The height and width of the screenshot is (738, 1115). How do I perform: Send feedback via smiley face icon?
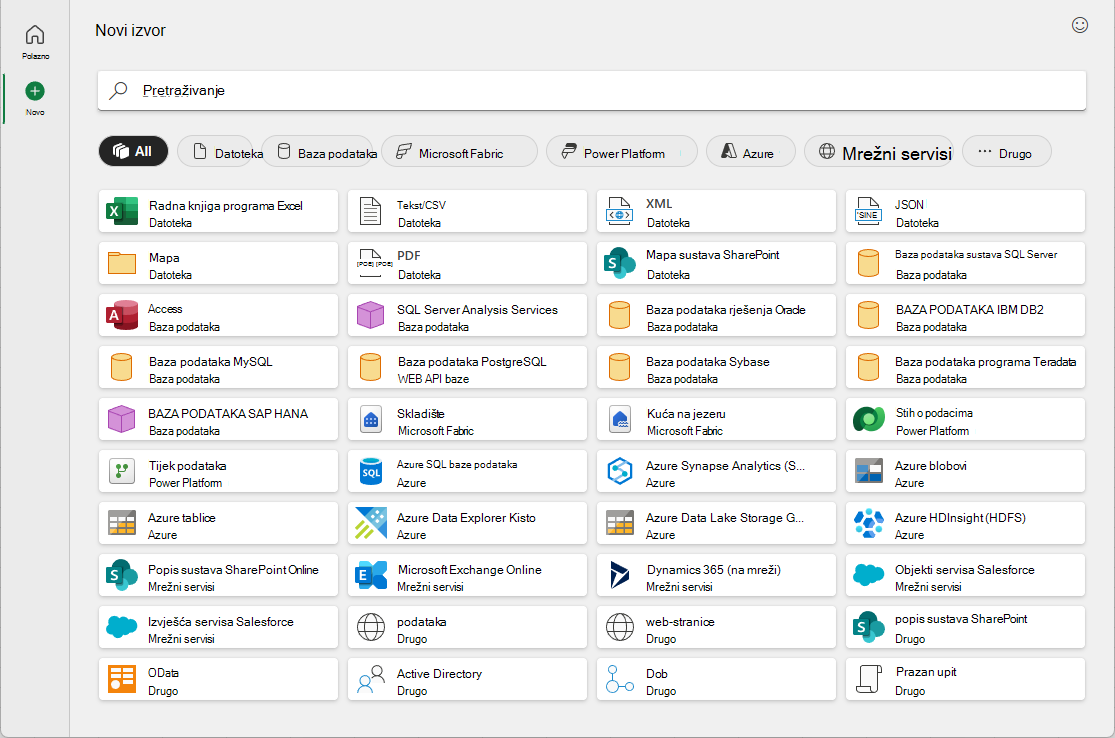pyautogui.click(x=1079, y=26)
